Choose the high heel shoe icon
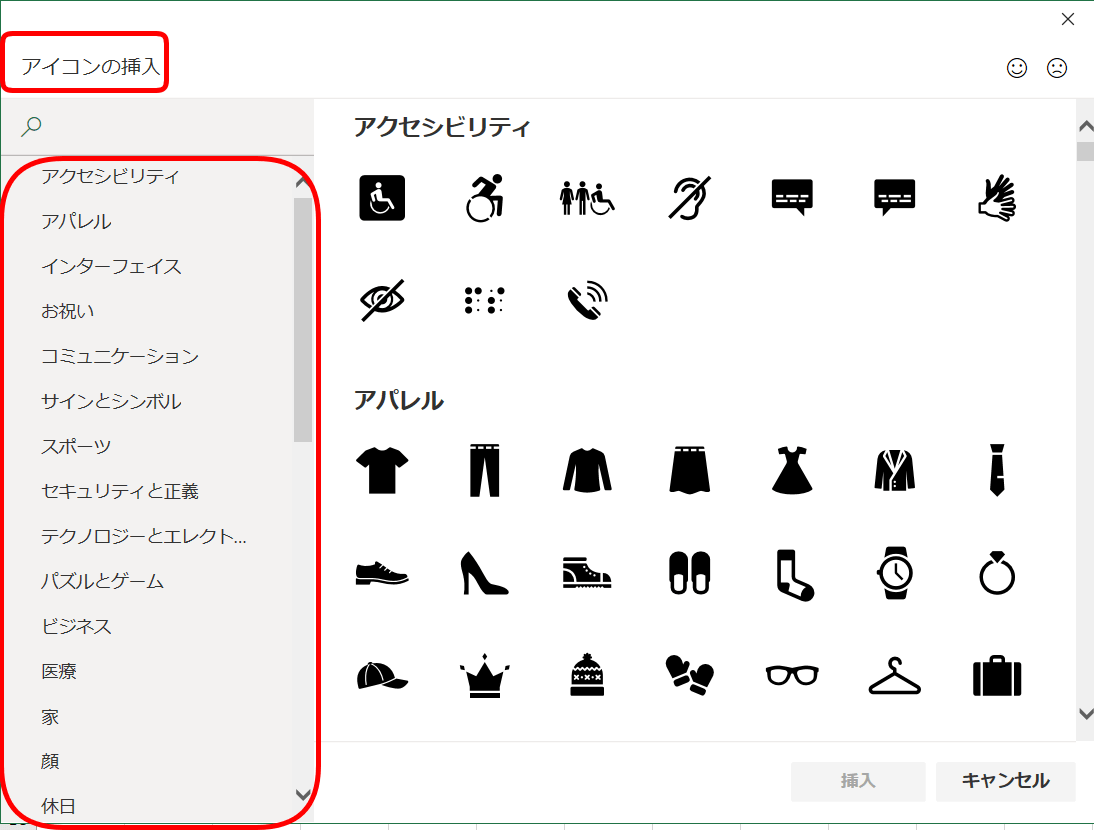Screen dimensions: 1094x830 (x=485, y=573)
